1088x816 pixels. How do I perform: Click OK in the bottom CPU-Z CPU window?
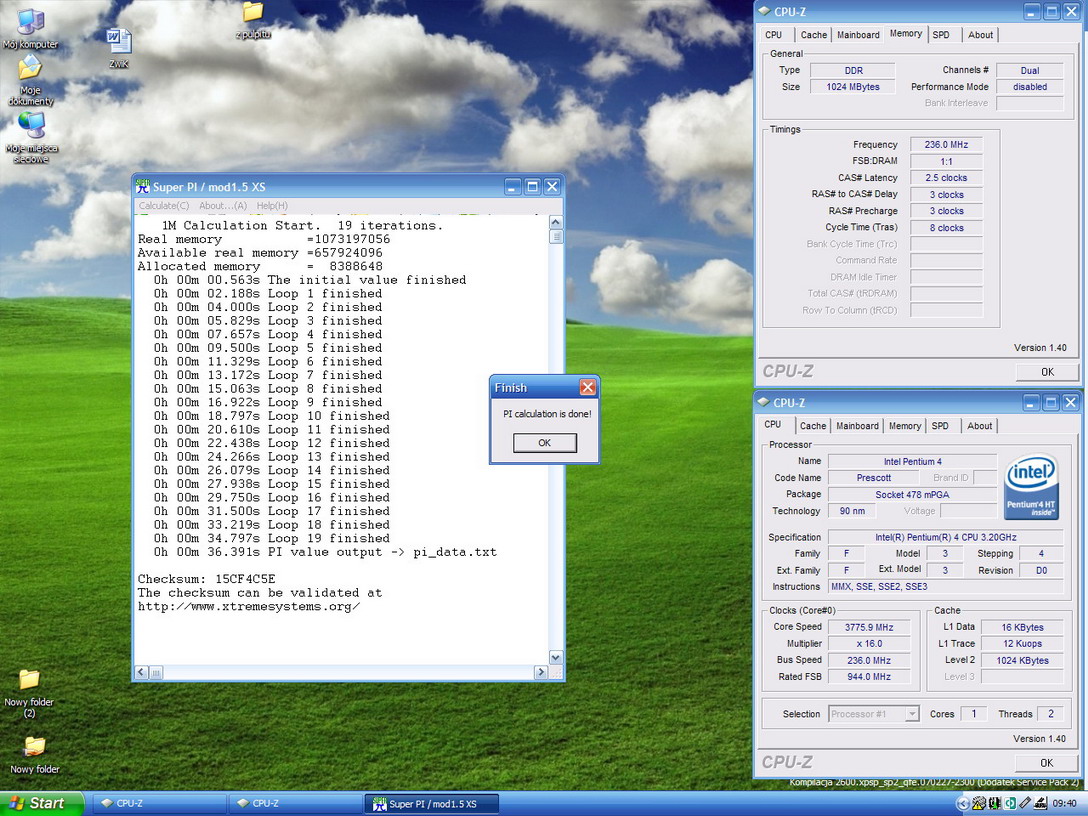1046,763
